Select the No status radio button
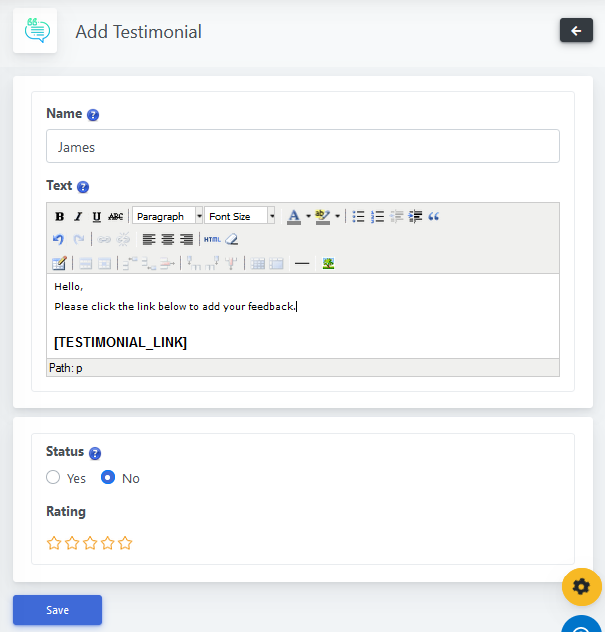The image size is (605, 632). (x=109, y=478)
